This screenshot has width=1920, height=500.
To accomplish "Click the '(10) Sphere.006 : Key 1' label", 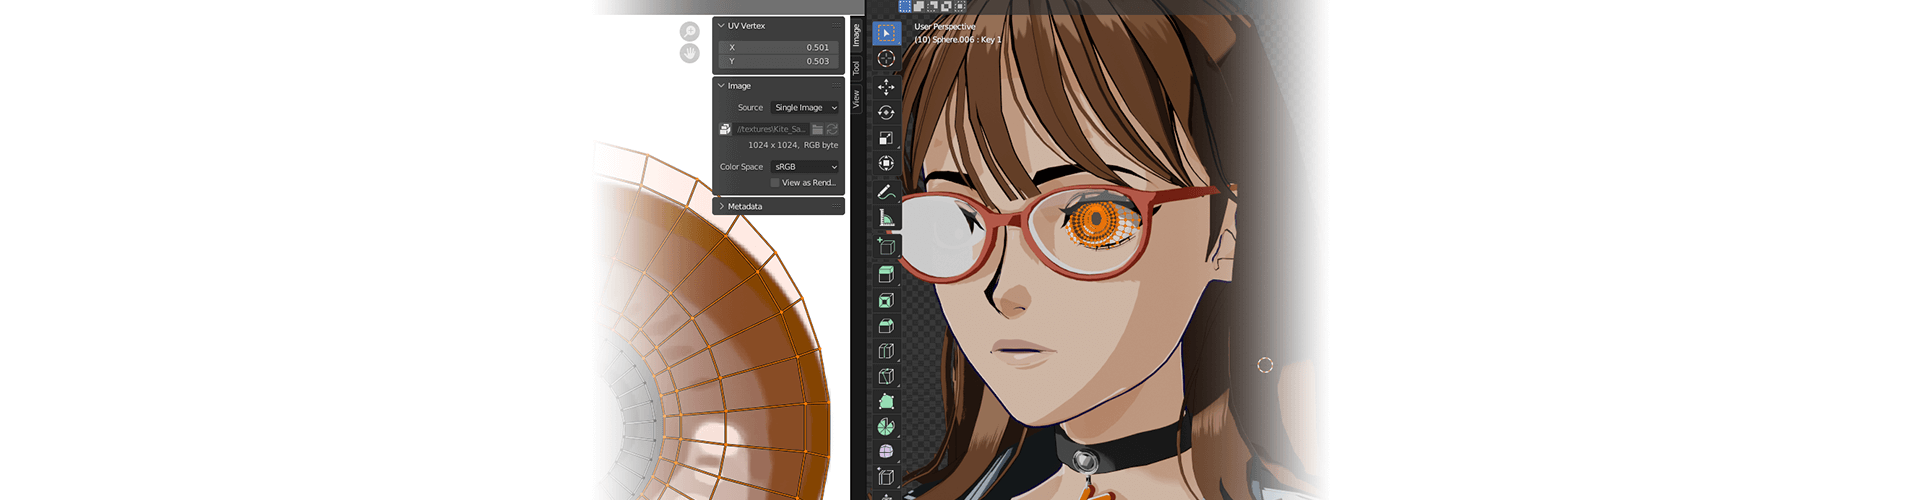I will point(958,40).
